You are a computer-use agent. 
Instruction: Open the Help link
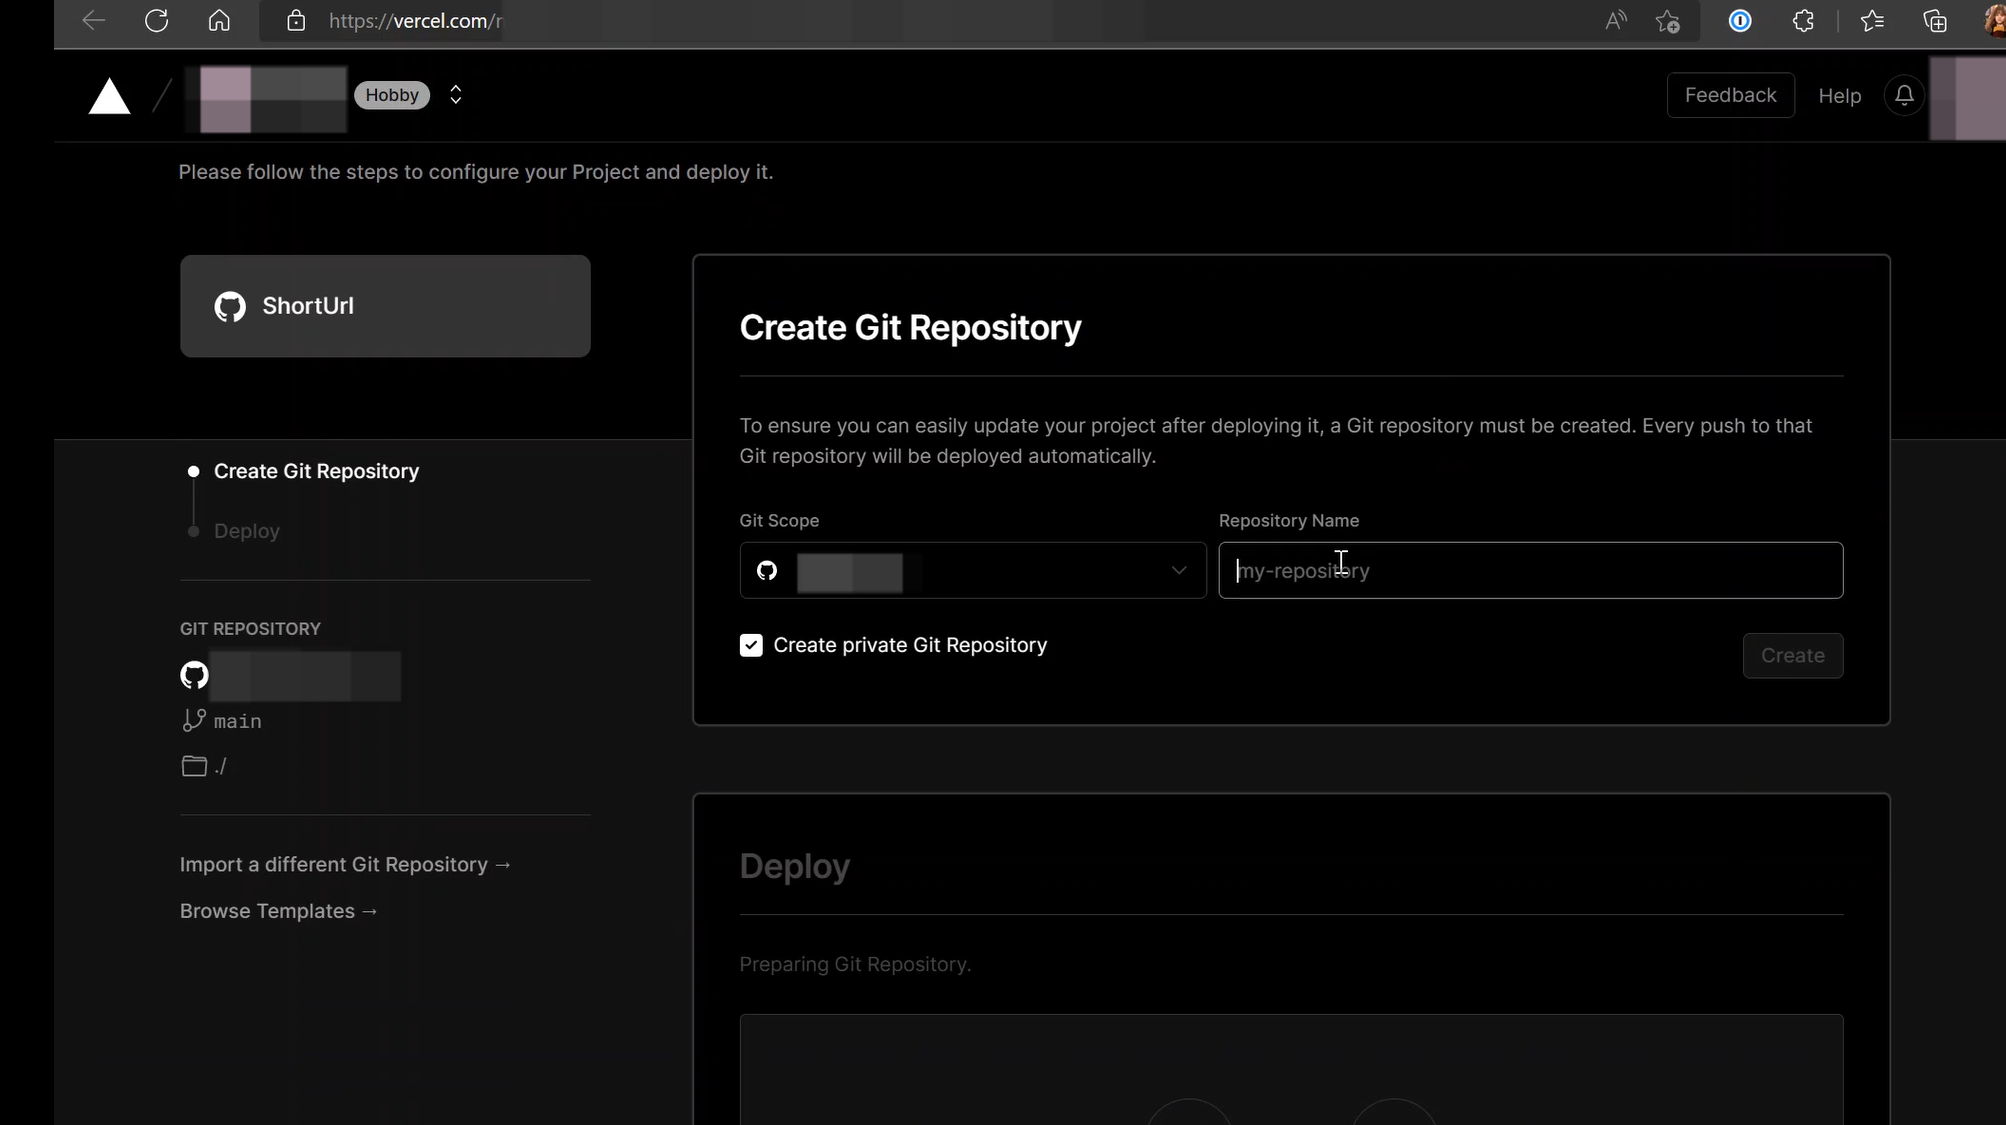[1839, 96]
